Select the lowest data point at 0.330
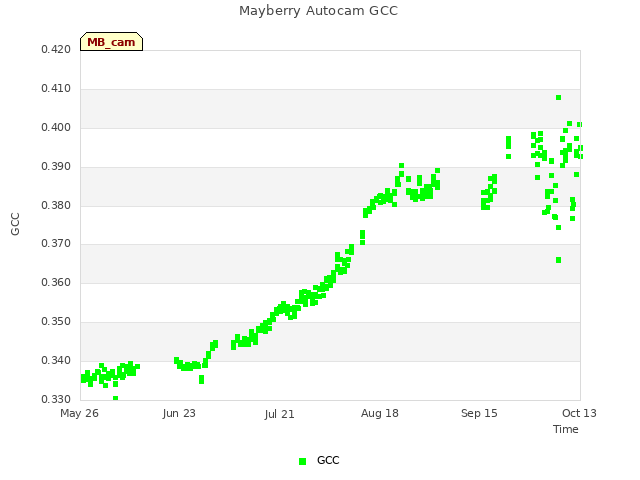640x480 pixels. tap(116, 398)
